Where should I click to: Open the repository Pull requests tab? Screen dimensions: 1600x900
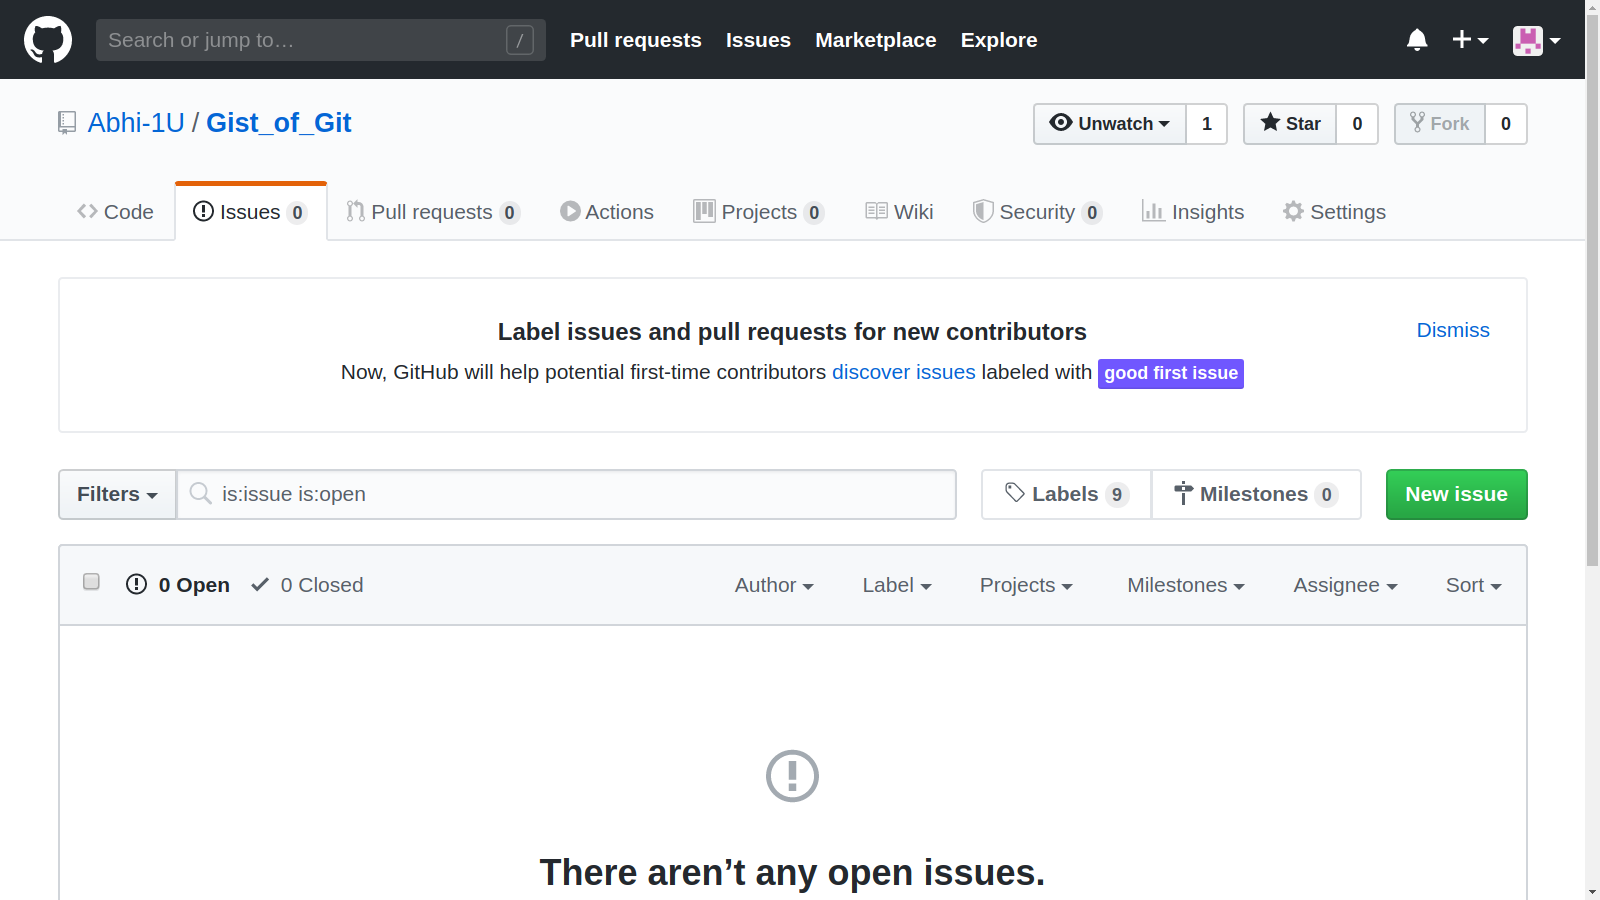pos(433,212)
